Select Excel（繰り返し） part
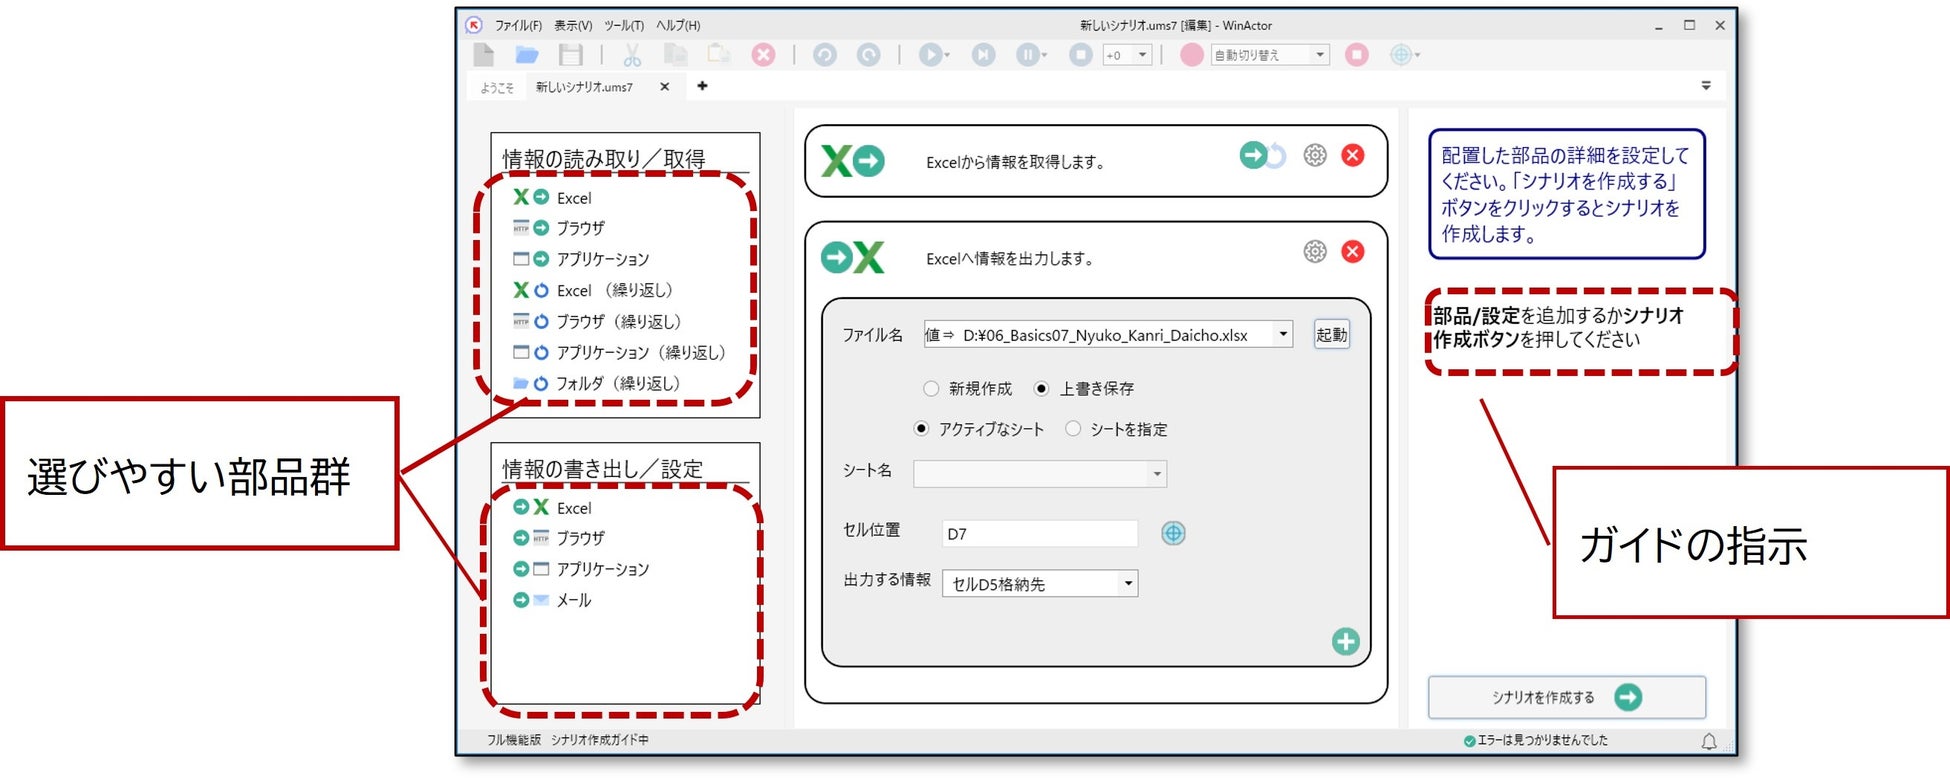The height and width of the screenshot is (778, 1950). [592, 290]
